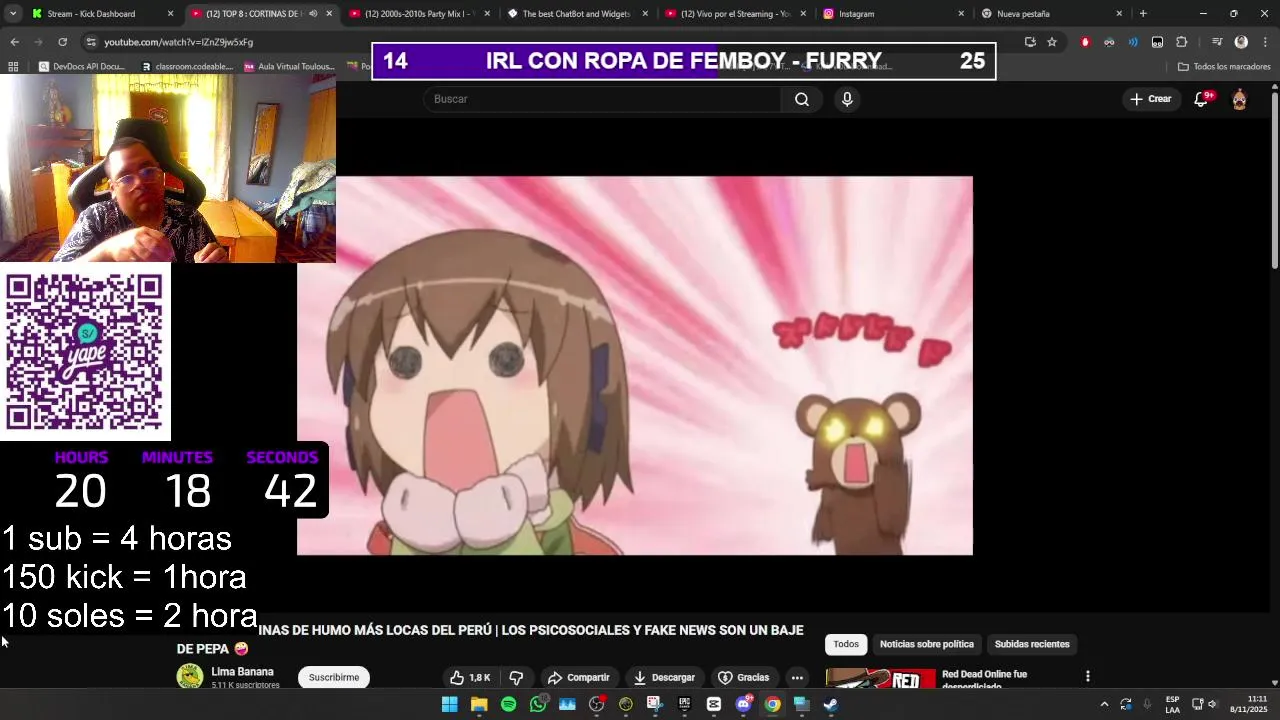Image resolution: width=1280 pixels, height=720 pixels.
Task: Open the Extensions puzzle menu
Action: (x=1181, y=42)
